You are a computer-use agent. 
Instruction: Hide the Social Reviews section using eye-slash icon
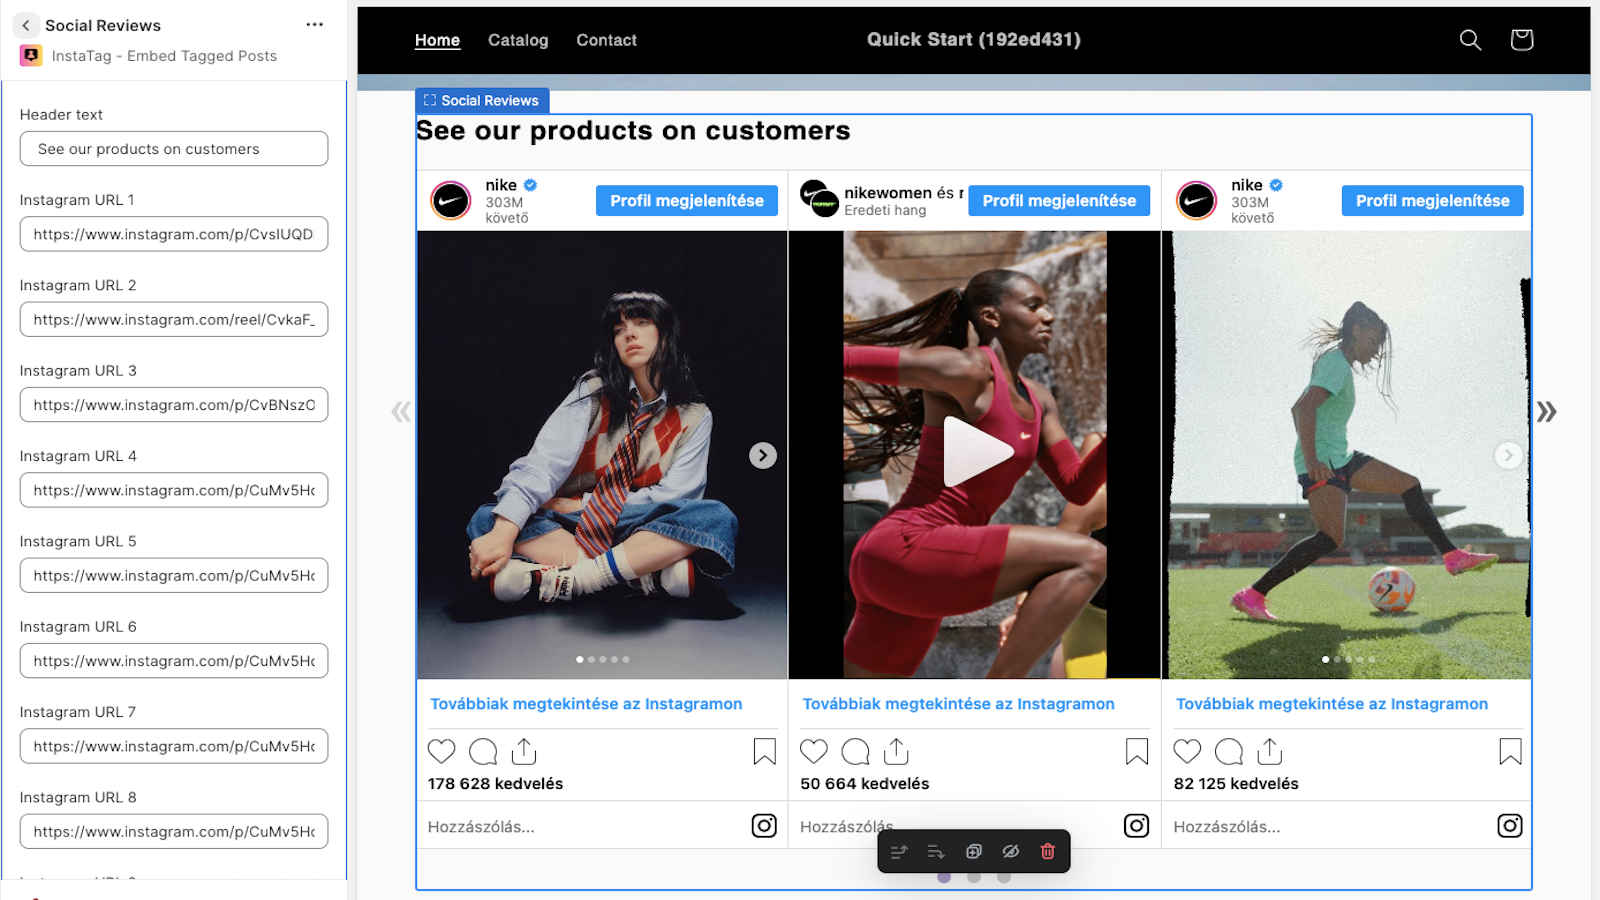coord(1009,851)
